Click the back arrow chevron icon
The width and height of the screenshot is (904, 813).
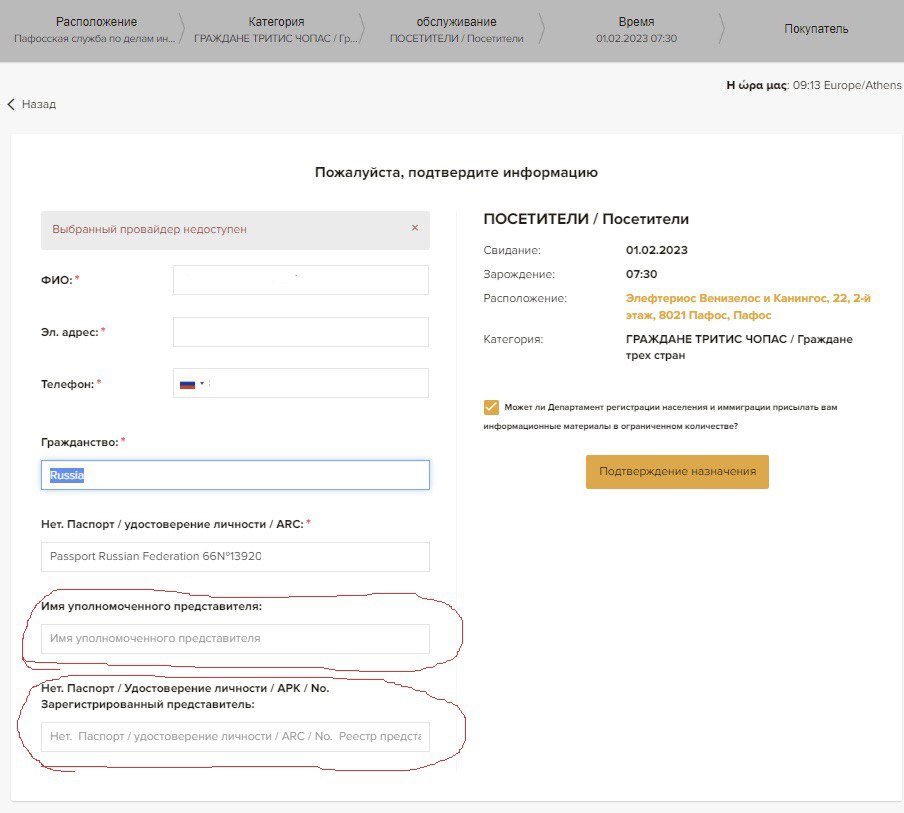click(11, 104)
